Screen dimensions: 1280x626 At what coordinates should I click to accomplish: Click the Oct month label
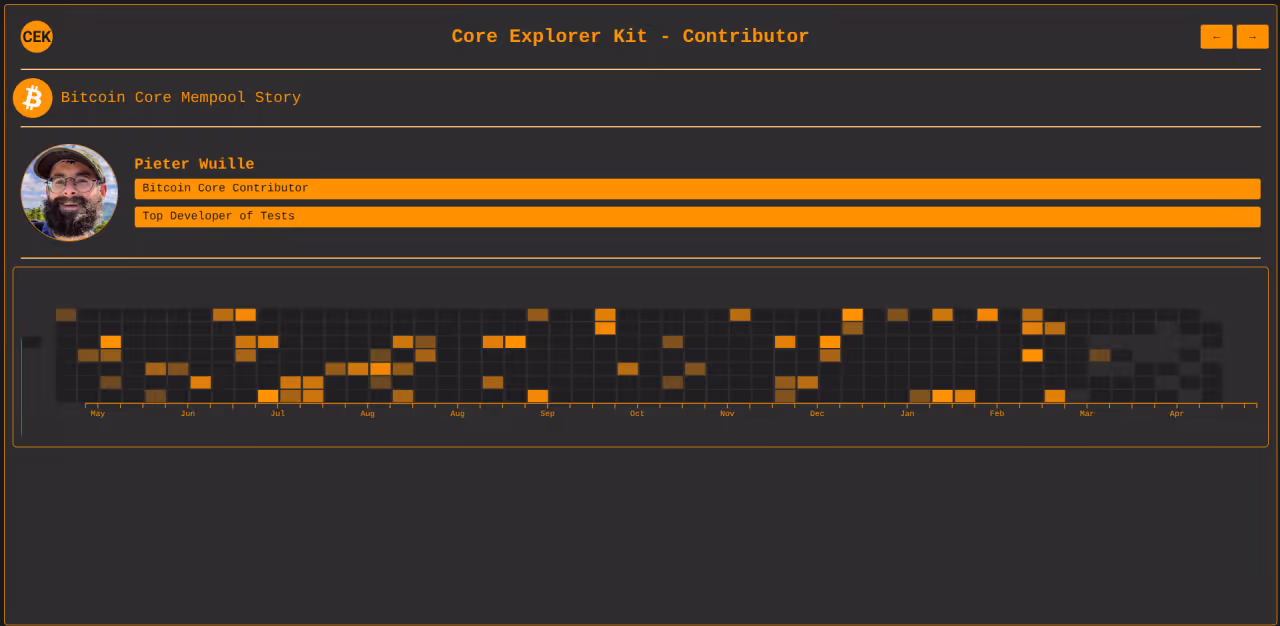click(637, 414)
